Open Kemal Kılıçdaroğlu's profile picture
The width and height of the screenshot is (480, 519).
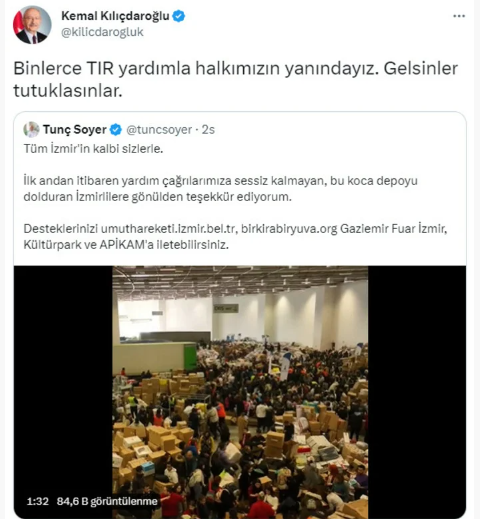pyautogui.click(x=32, y=24)
